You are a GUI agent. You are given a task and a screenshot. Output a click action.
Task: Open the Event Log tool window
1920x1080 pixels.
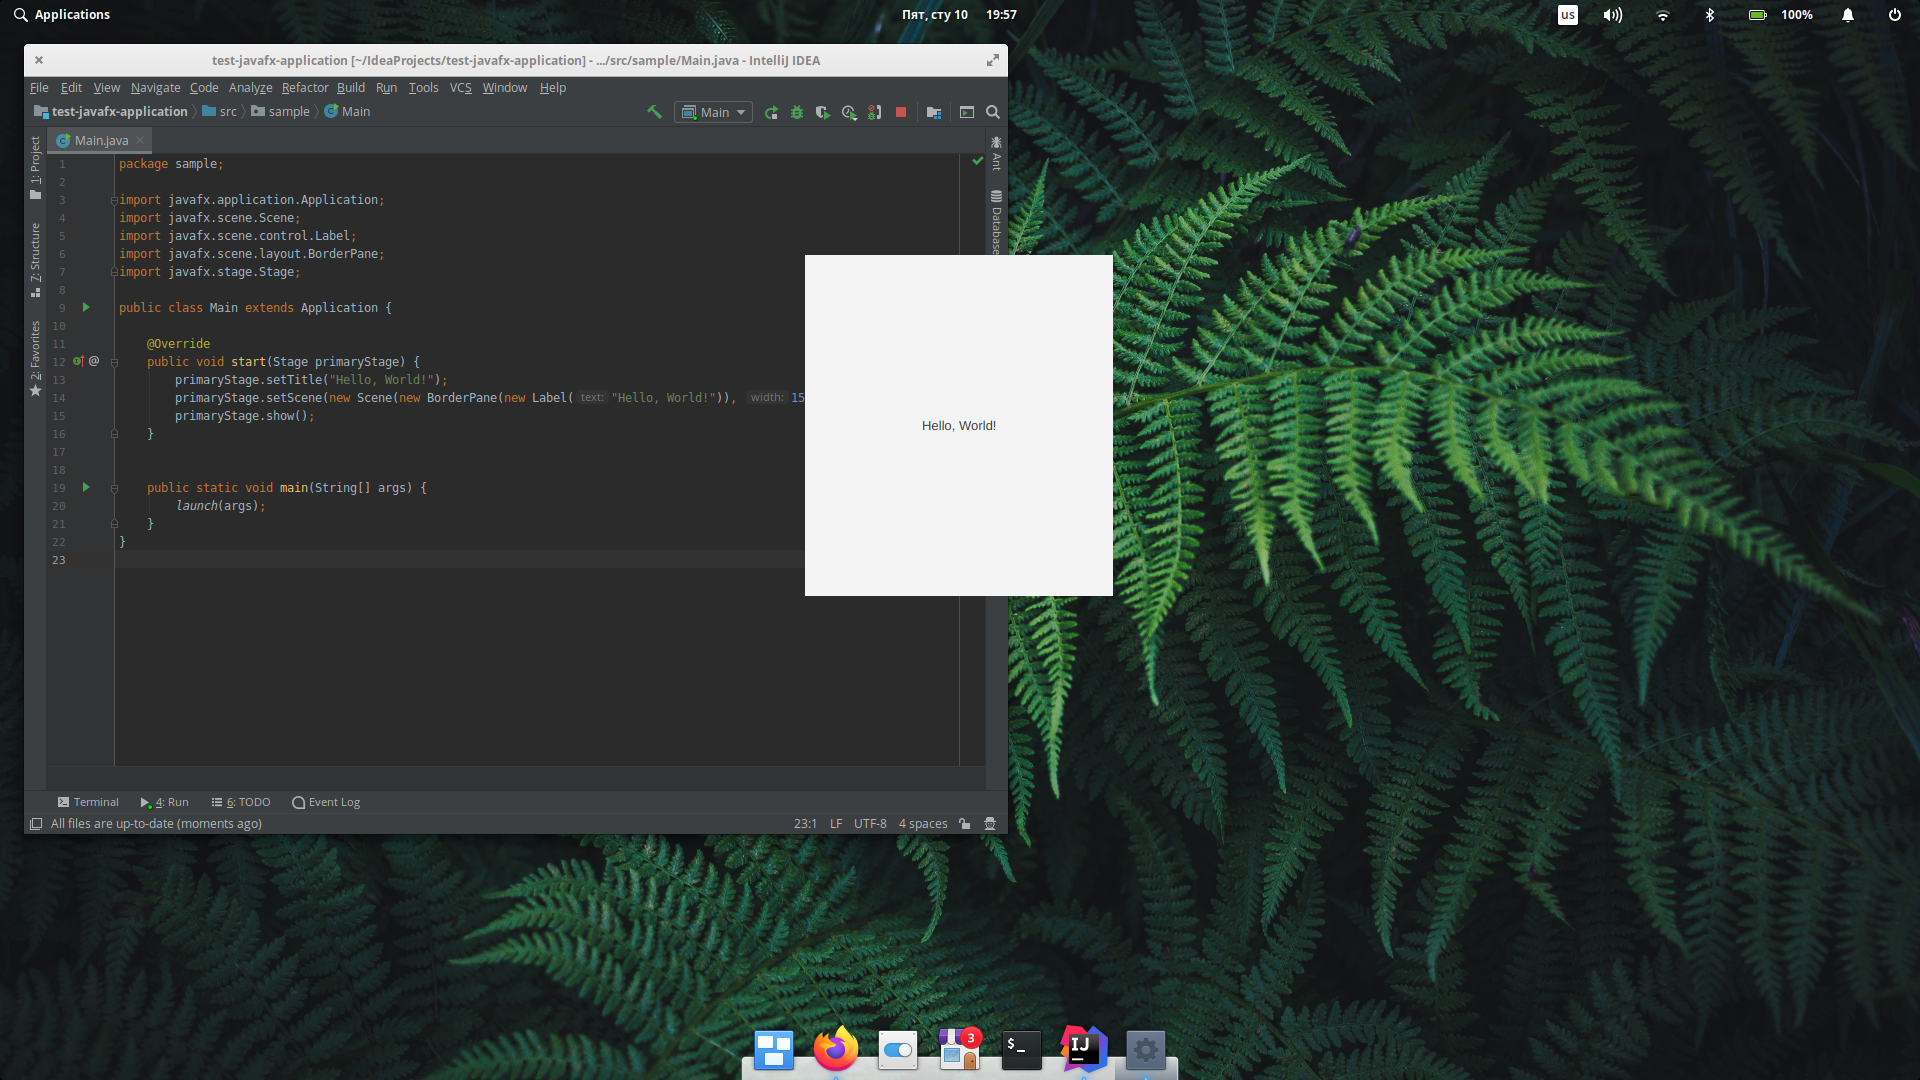[326, 802]
